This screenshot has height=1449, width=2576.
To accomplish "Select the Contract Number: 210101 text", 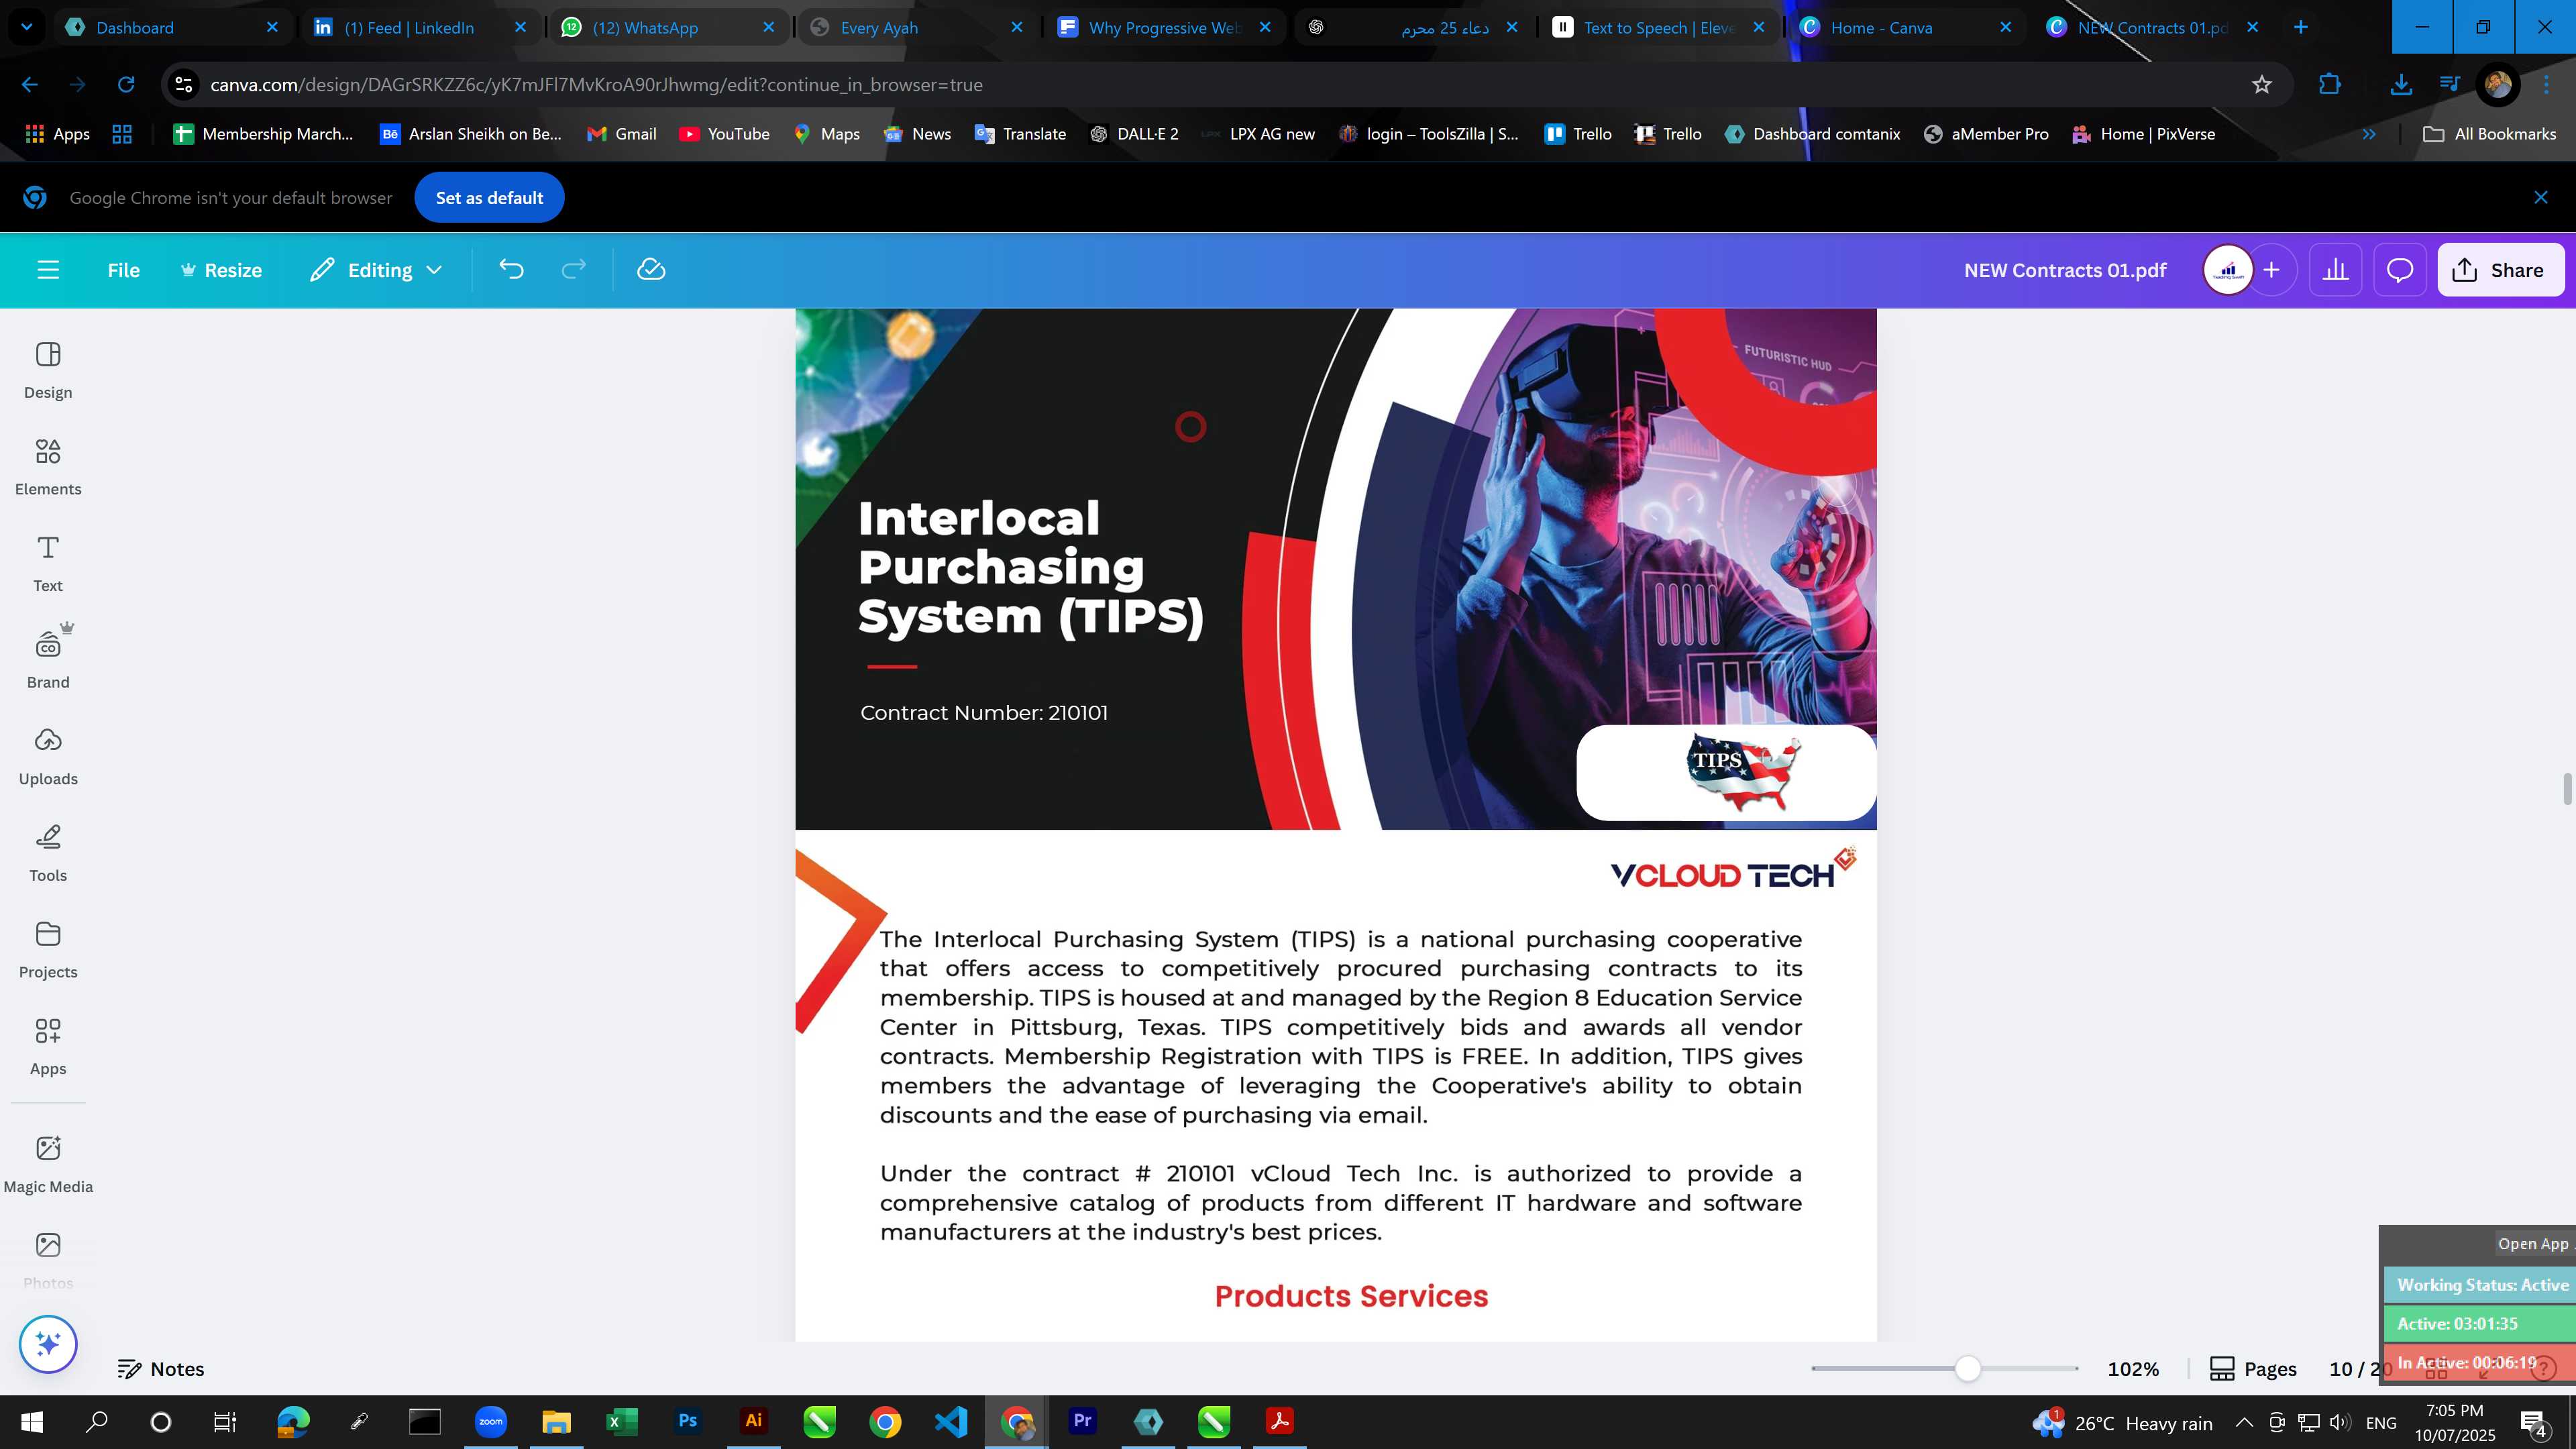I will (x=984, y=713).
